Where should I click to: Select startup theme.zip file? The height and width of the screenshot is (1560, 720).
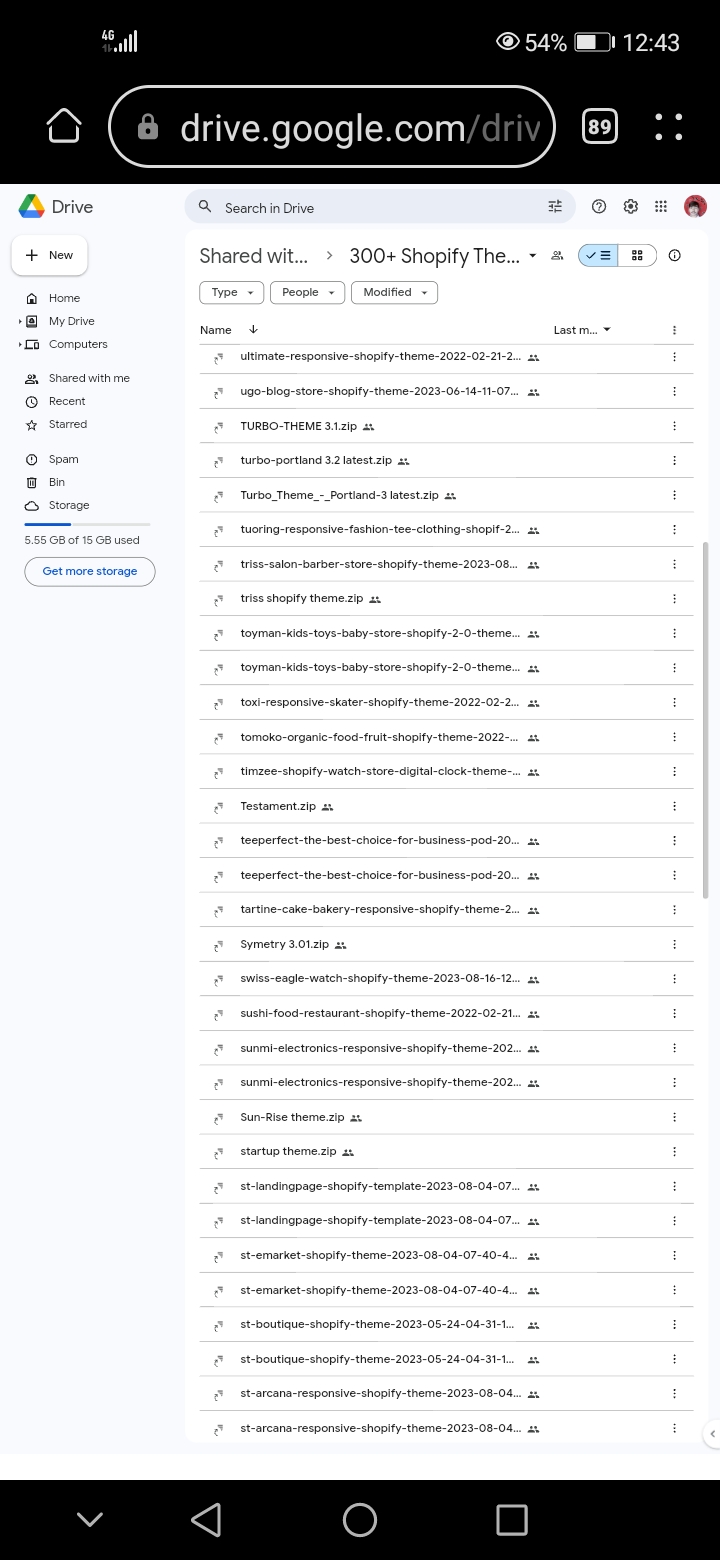pos(446,1152)
